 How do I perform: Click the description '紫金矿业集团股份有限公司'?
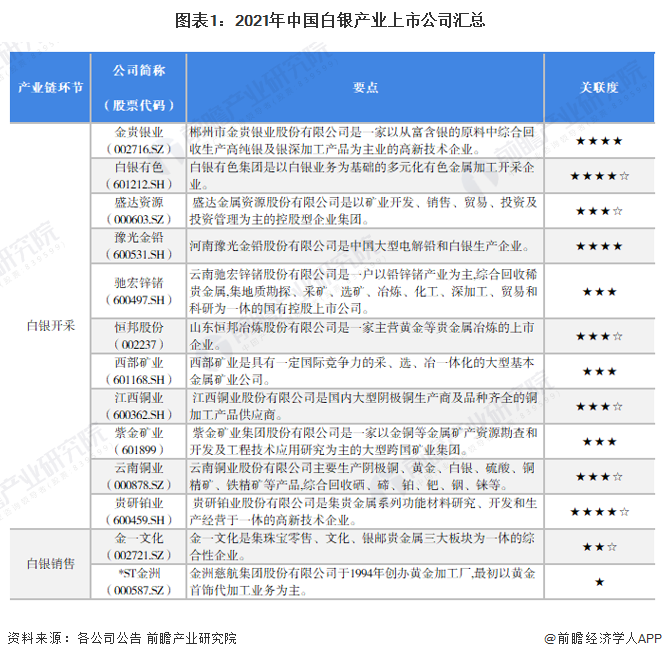(x=363, y=441)
